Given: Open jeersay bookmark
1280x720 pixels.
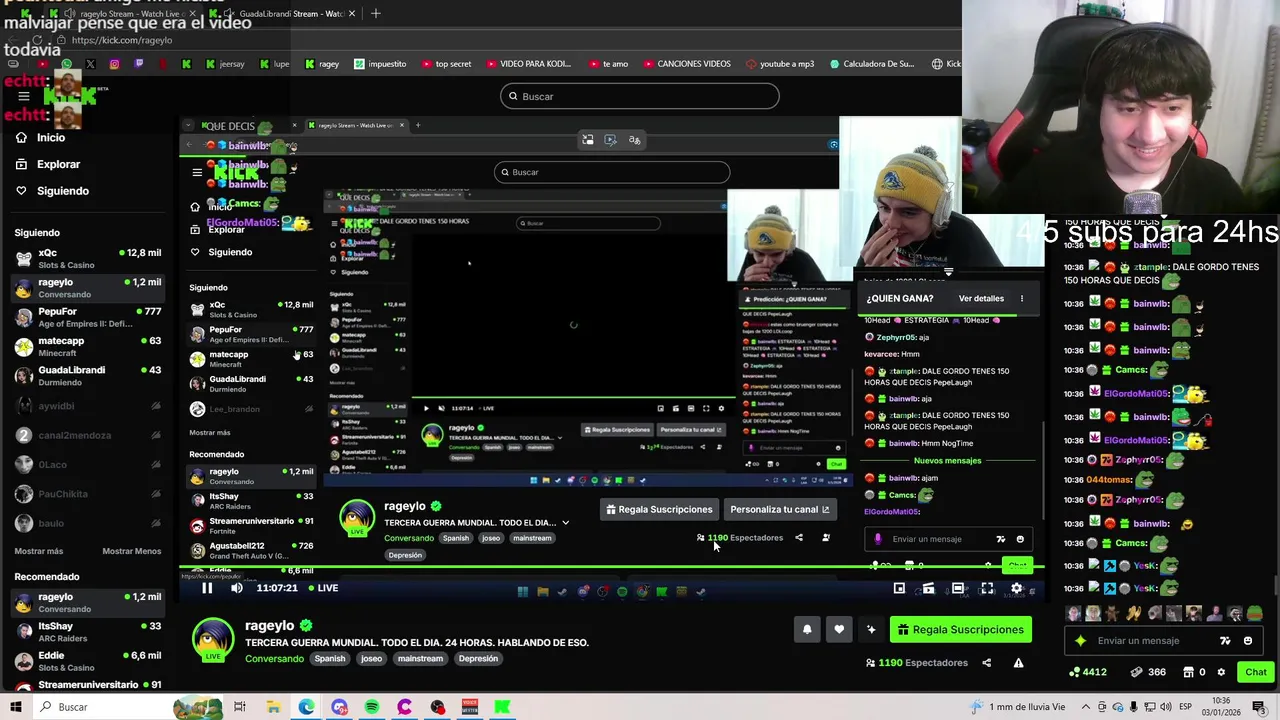Looking at the screenshot, I should tap(225, 64).
